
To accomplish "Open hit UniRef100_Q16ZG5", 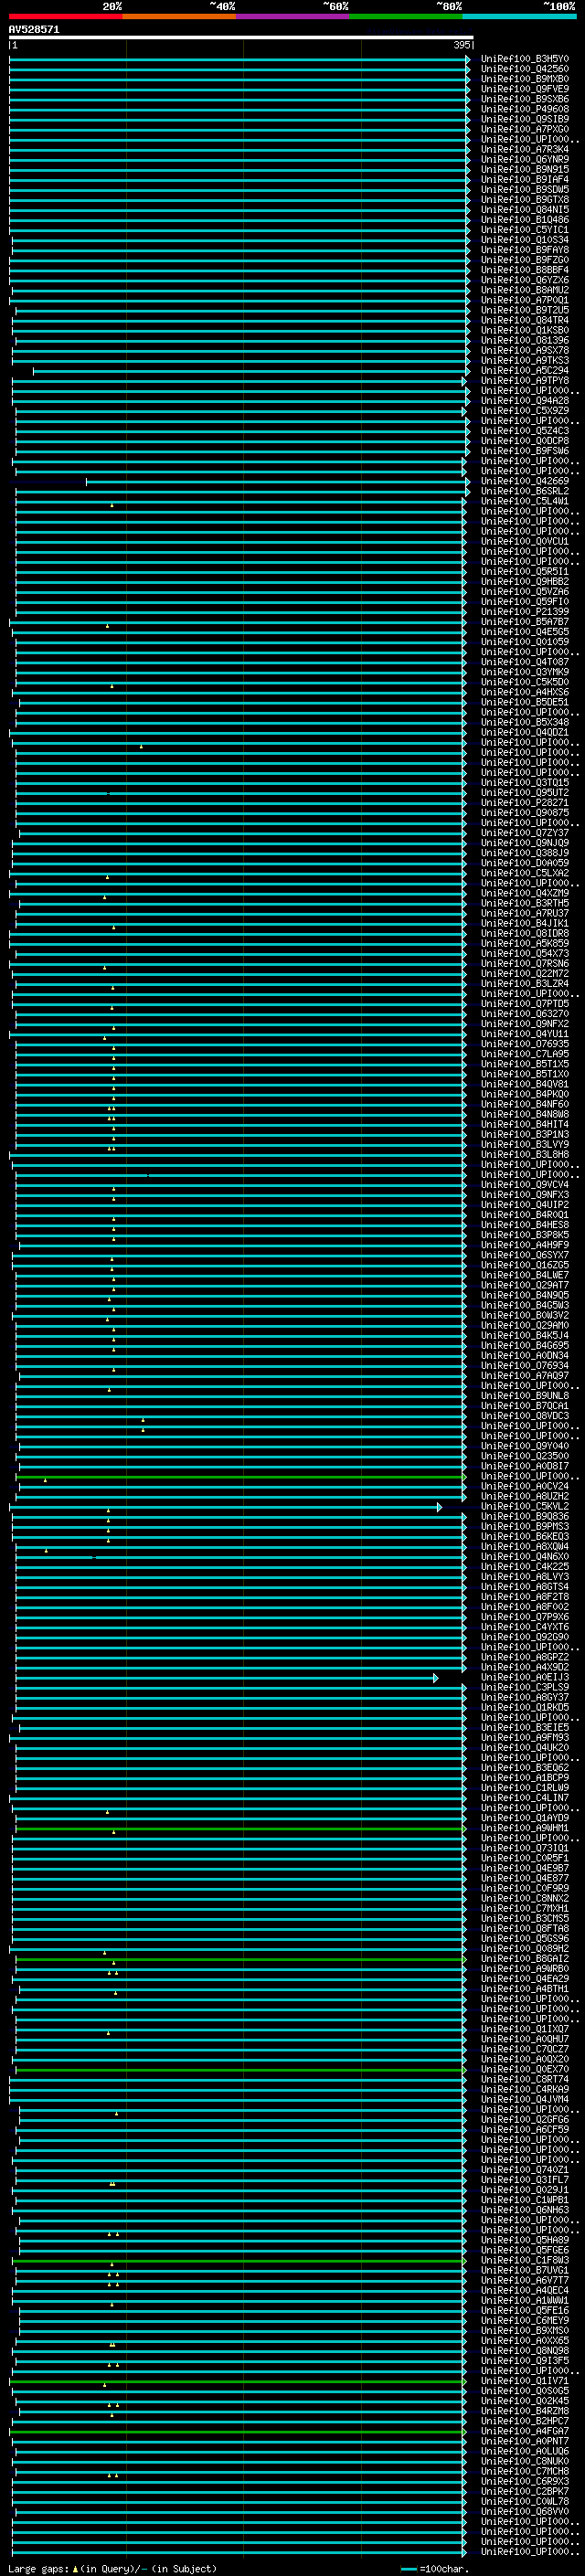I will [525, 1265].
